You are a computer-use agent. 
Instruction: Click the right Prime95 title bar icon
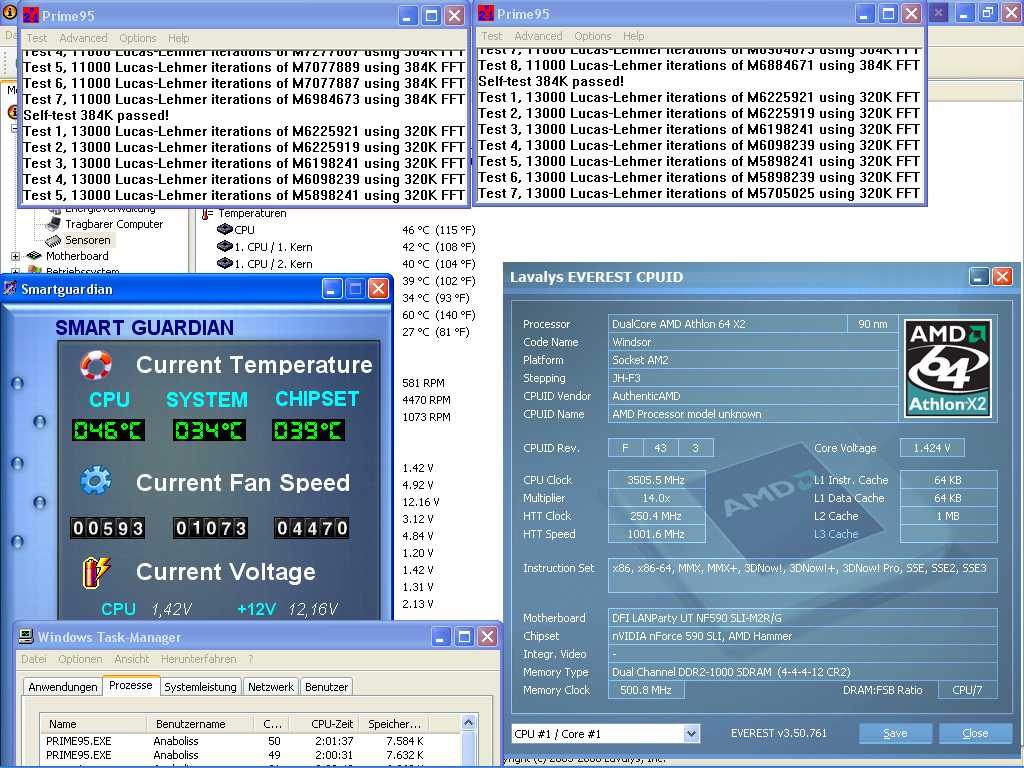(486, 13)
